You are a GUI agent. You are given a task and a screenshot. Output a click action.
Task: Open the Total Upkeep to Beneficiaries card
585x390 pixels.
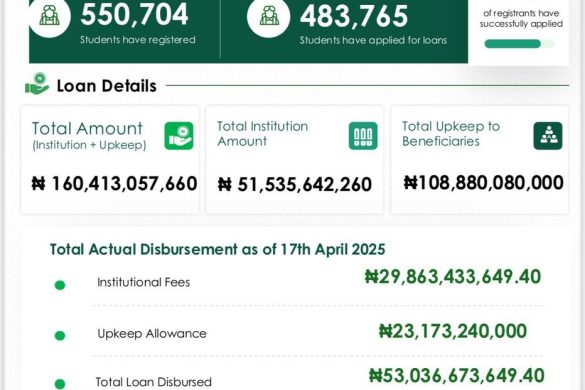point(479,160)
